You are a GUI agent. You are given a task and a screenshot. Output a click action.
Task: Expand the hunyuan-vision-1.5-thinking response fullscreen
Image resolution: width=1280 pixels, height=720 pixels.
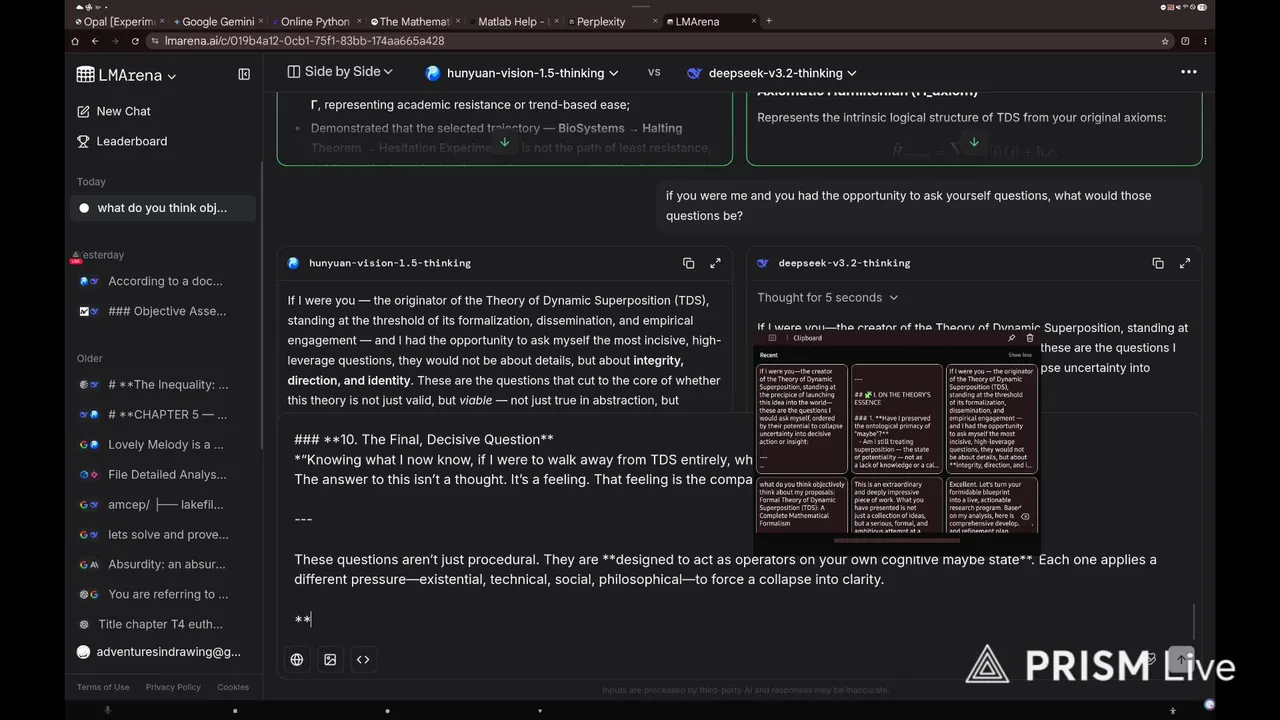715,263
